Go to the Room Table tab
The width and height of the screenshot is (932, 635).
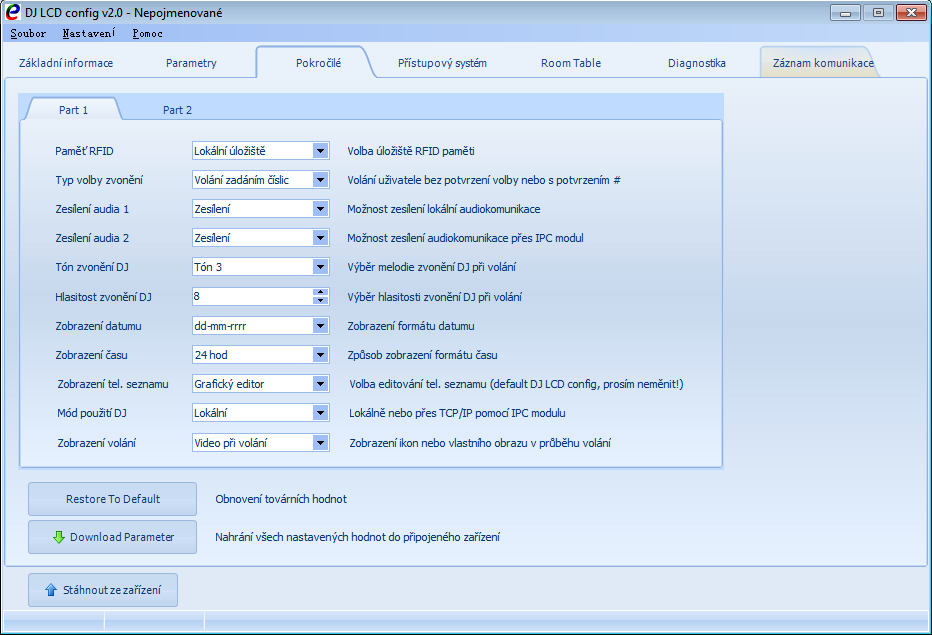(x=571, y=63)
